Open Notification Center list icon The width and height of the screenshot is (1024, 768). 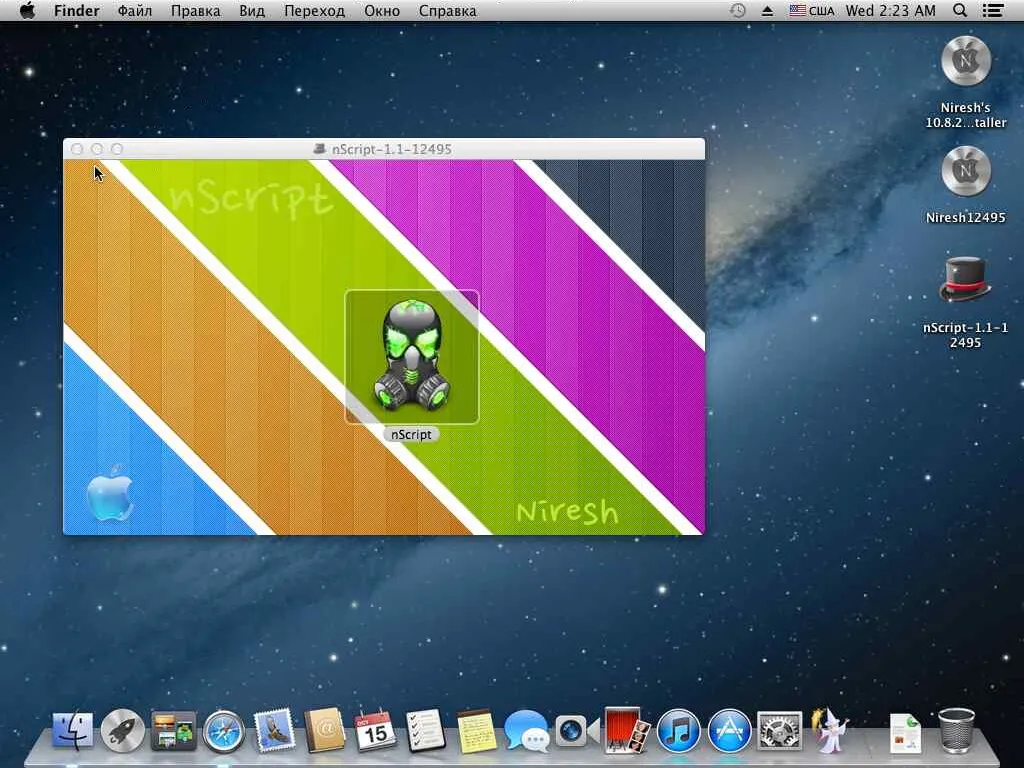pyautogui.click(x=993, y=10)
